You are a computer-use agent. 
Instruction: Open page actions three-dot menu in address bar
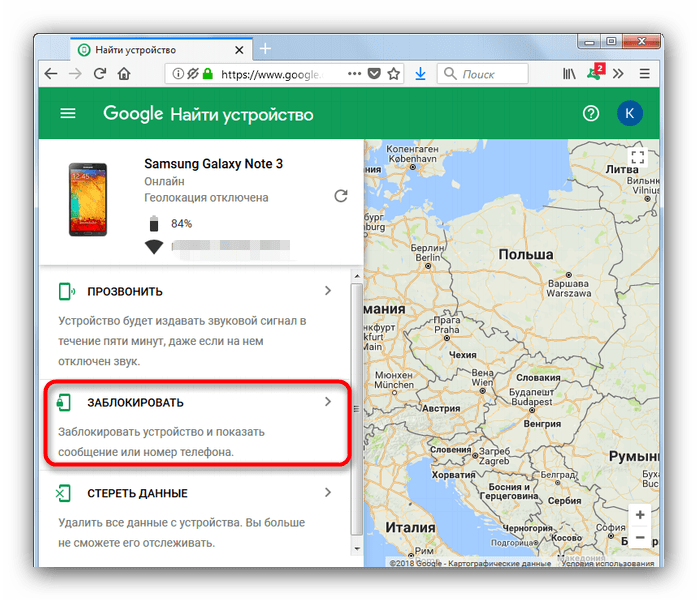[353, 74]
